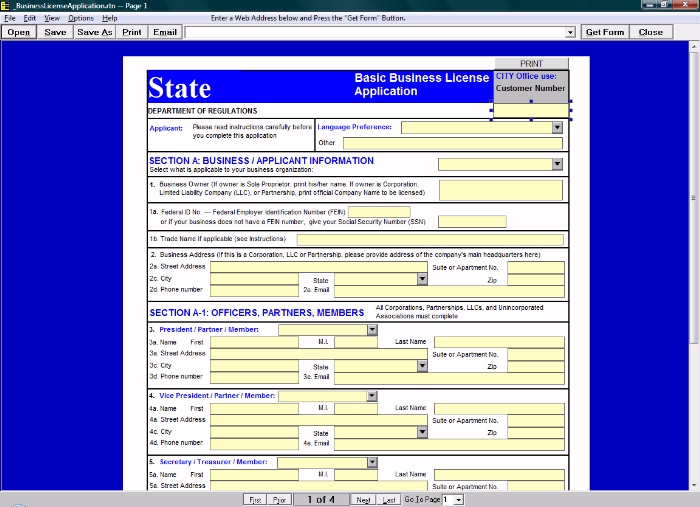
Task: Click the 3c City field
Action: click(254, 366)
